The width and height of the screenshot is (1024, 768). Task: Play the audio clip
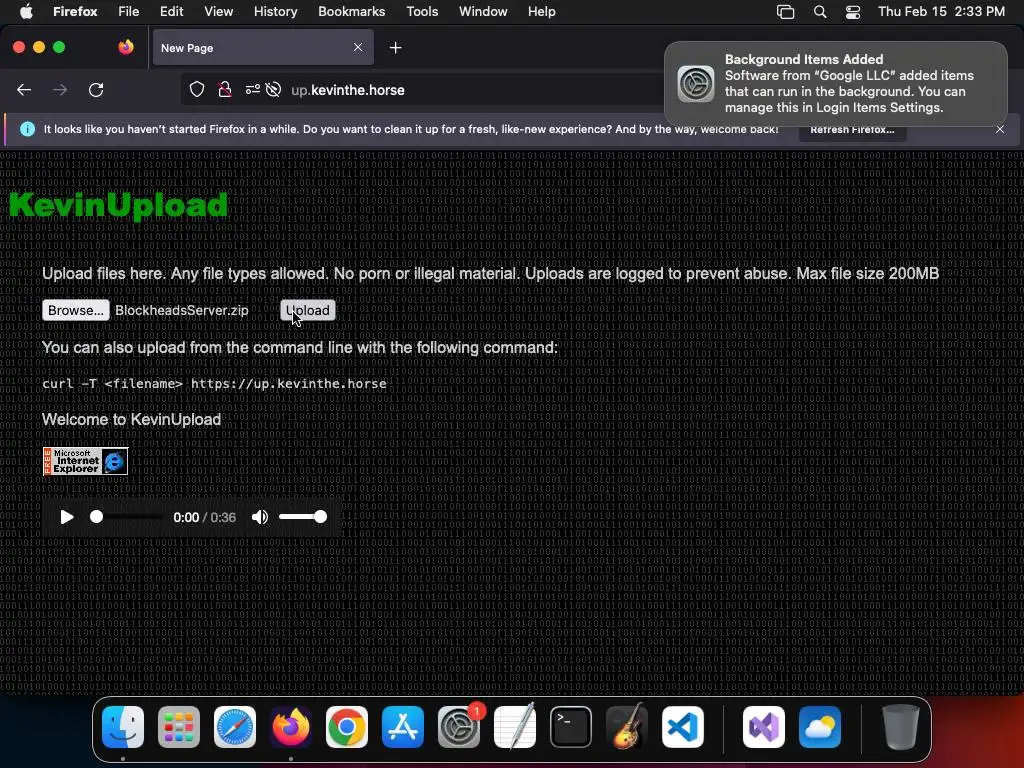pyautogui.click(x=67, y=517)
